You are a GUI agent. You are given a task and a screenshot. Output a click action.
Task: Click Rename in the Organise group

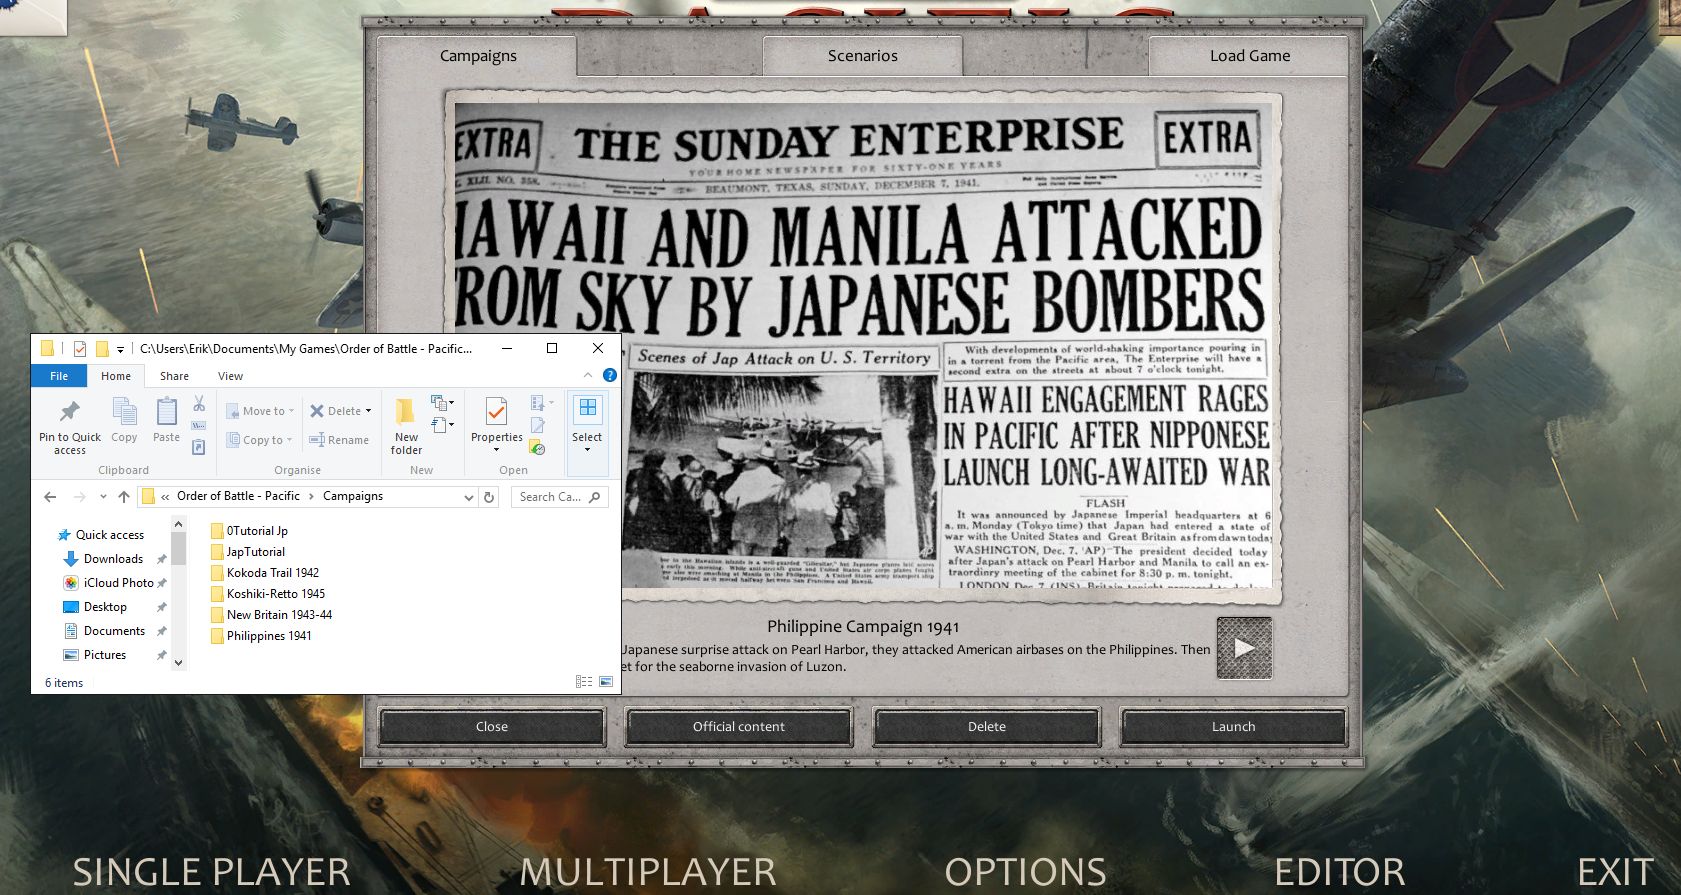click(x=339, y=440)
